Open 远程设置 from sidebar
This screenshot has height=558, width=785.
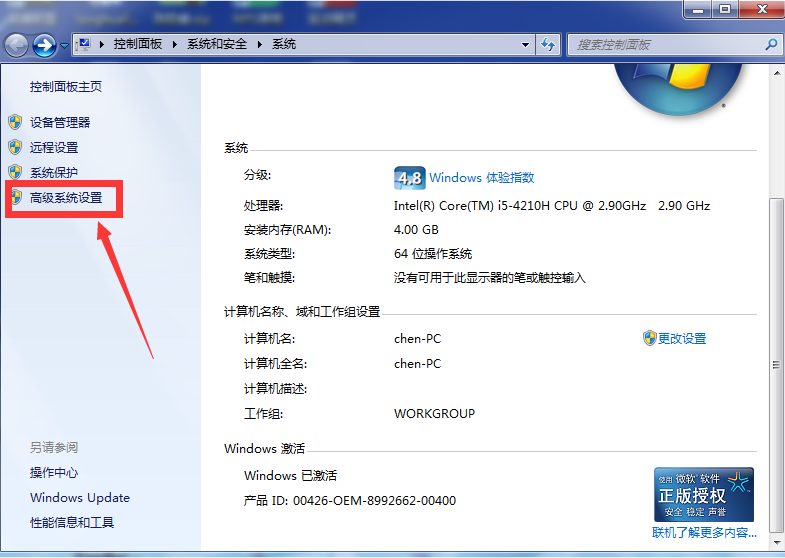tap(54, 147)
